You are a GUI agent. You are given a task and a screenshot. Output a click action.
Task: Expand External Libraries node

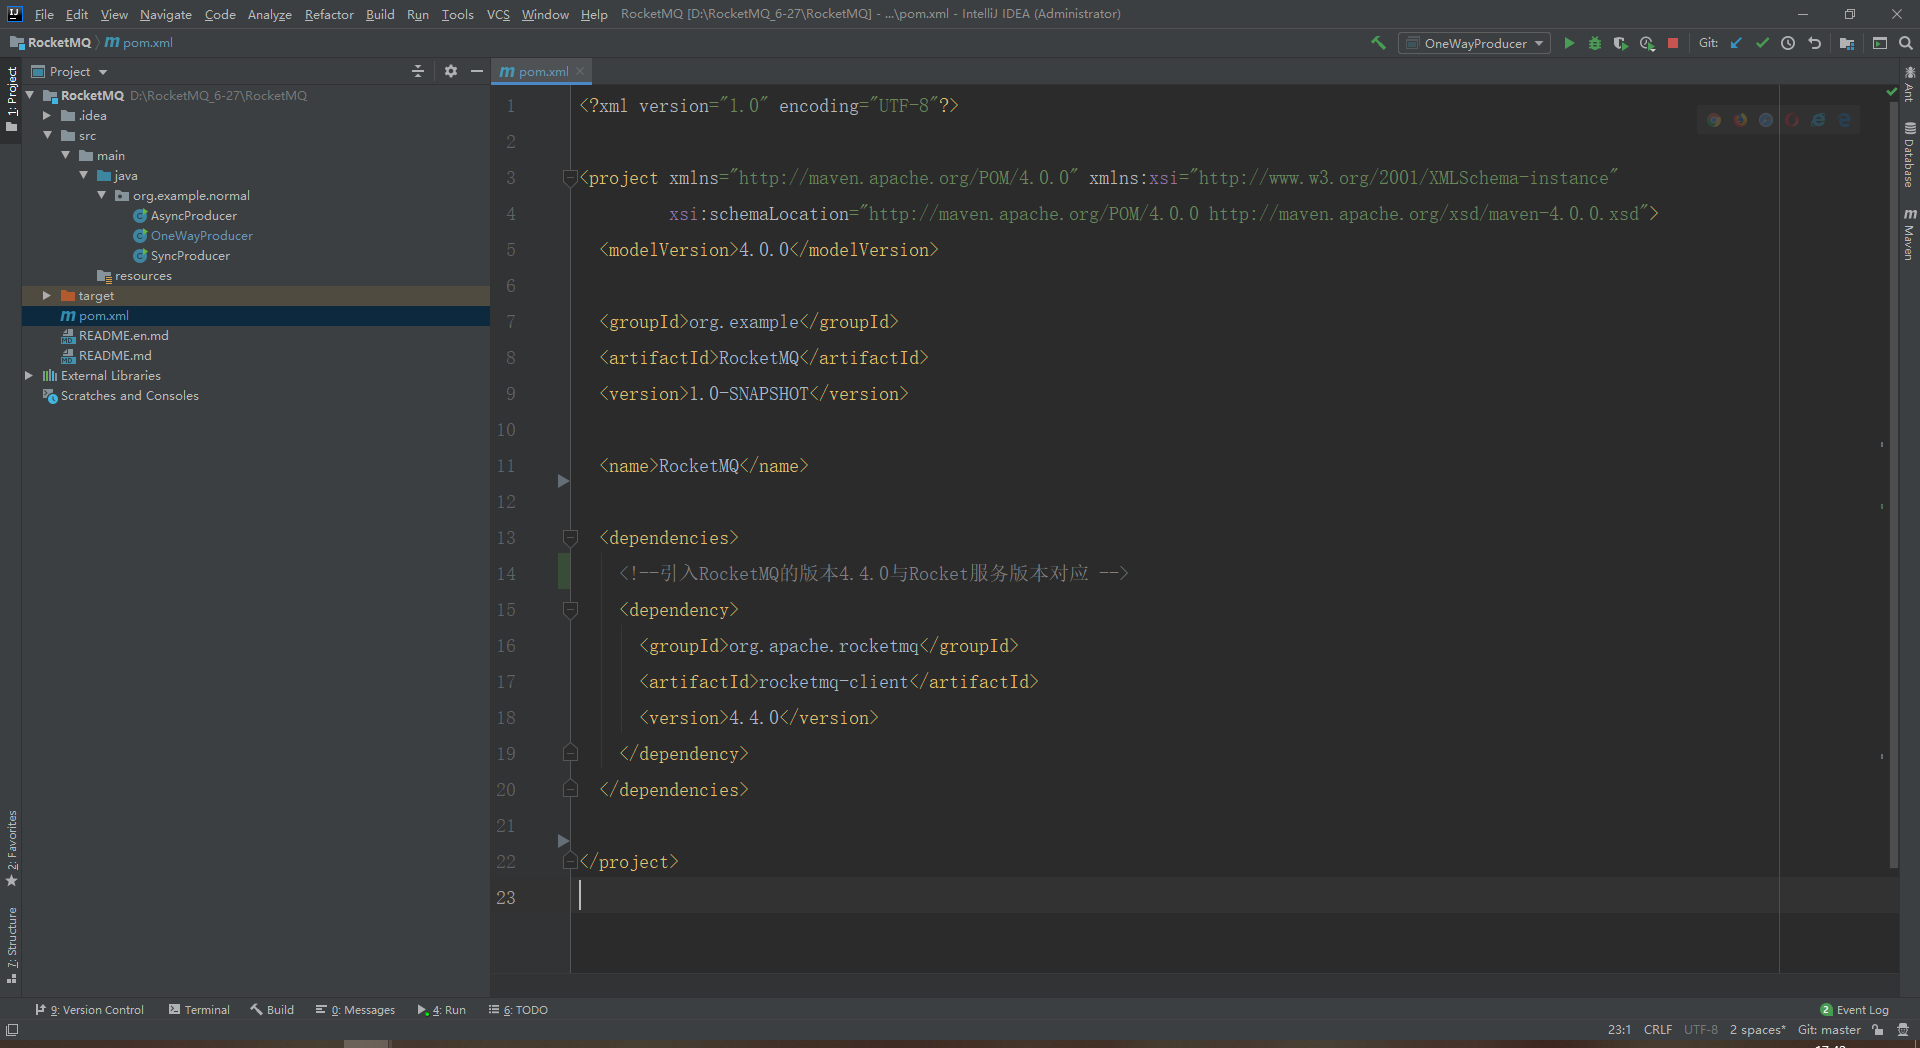click(x=29, y=375)
